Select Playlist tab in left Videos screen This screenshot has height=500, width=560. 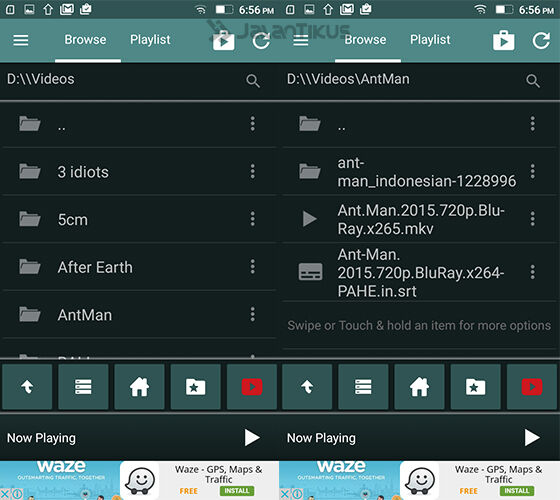[x=150, y=40]
